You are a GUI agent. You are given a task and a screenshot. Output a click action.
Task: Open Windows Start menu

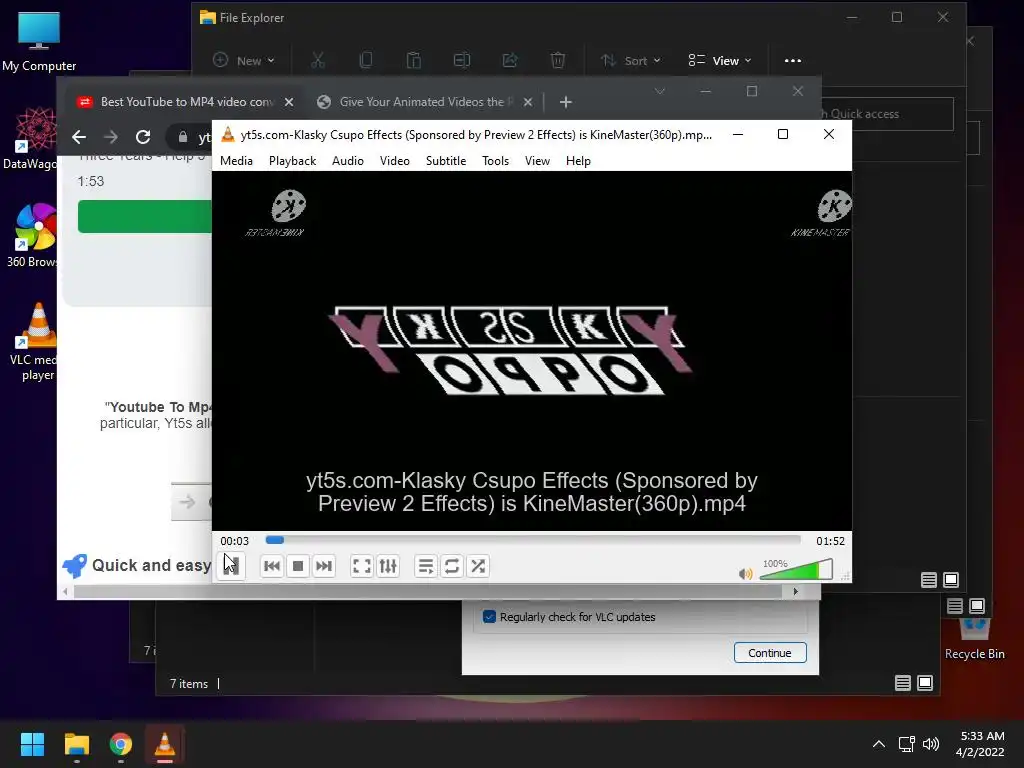32,744
